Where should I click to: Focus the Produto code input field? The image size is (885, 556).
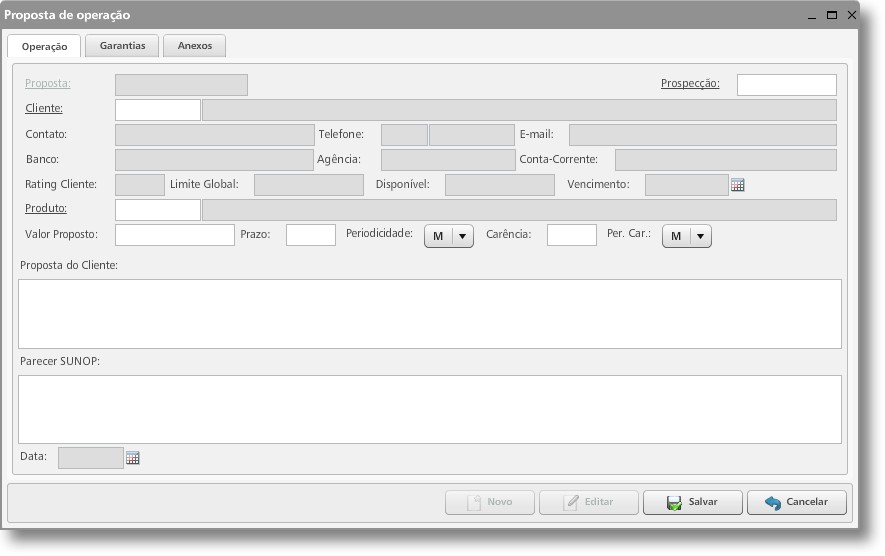point(157,209)
